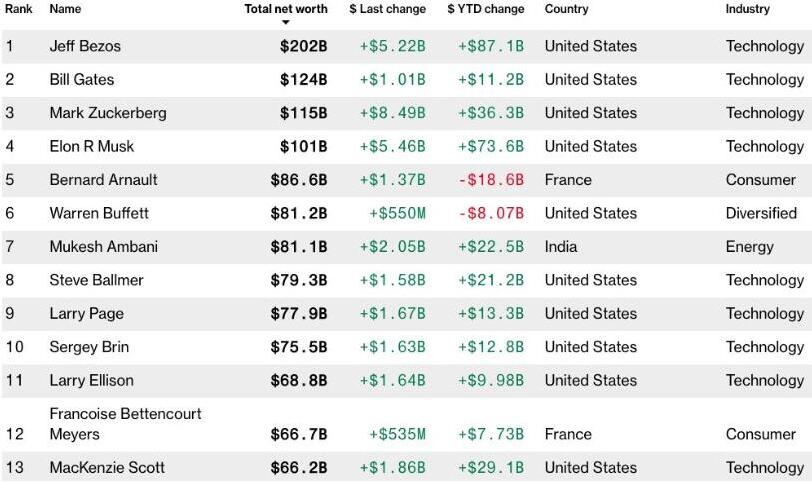Sort table by Rank column header
Screen dimensions: 812x482
tap(19, 9)
